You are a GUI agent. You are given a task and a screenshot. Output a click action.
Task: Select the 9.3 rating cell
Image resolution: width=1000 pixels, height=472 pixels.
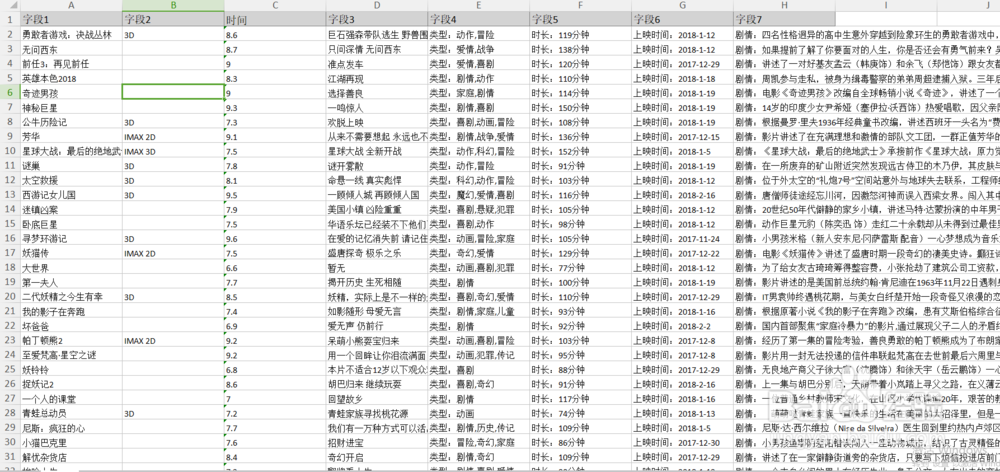[275, 107]
